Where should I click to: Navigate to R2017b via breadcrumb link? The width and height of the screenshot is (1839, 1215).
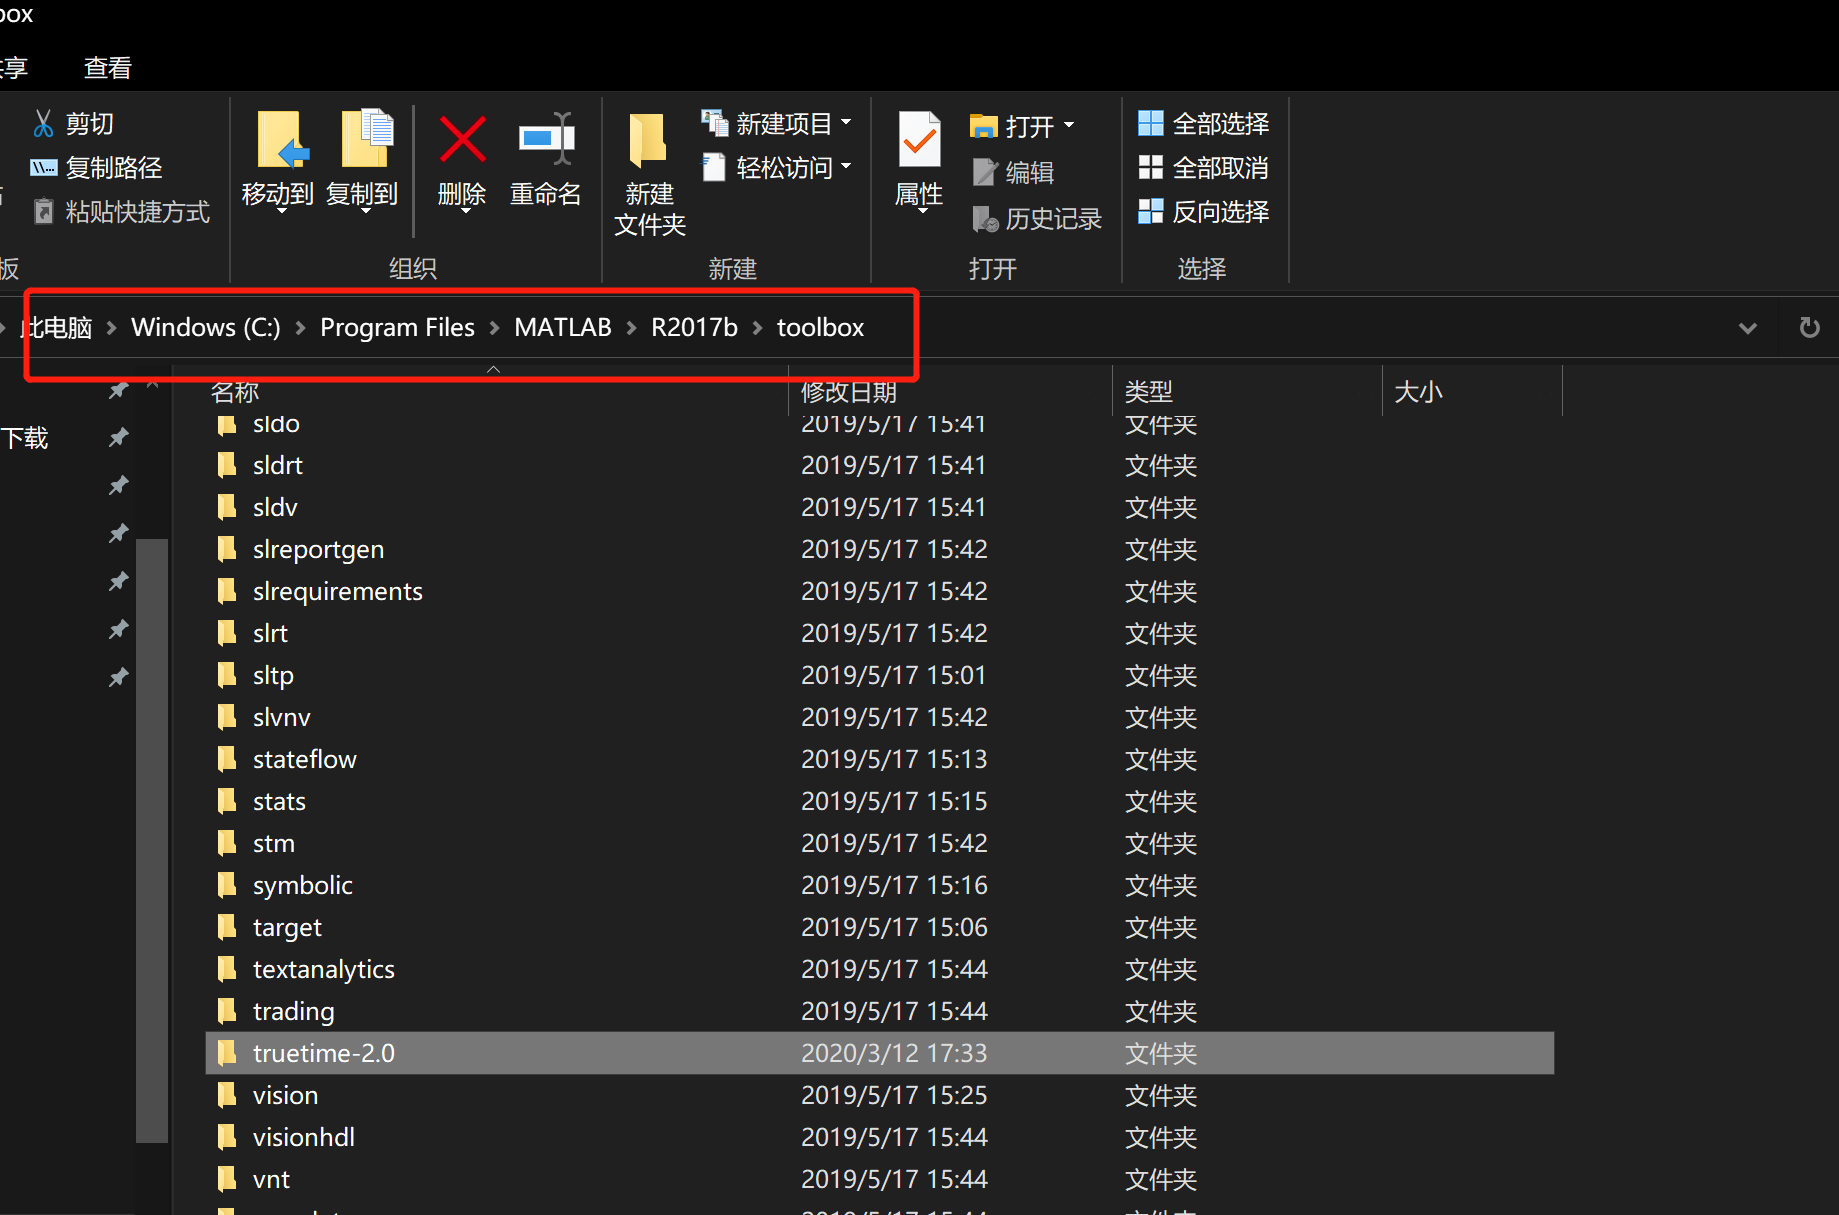[x=693, y=327]
